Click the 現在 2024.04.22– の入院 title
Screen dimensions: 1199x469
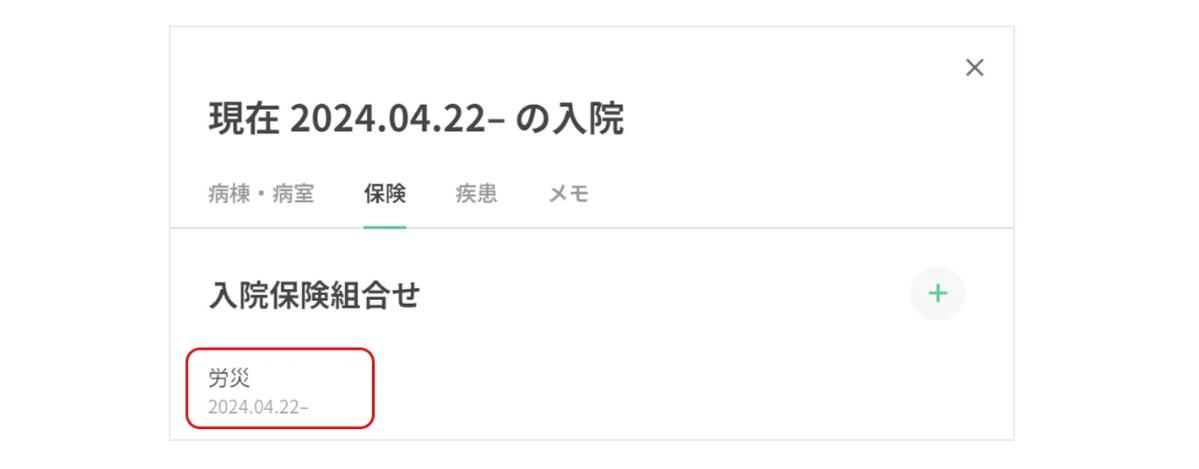[416, 120]
